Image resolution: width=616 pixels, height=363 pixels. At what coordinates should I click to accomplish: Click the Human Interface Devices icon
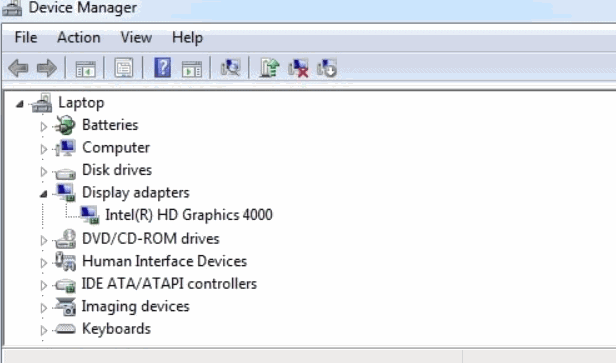point(65,261)
